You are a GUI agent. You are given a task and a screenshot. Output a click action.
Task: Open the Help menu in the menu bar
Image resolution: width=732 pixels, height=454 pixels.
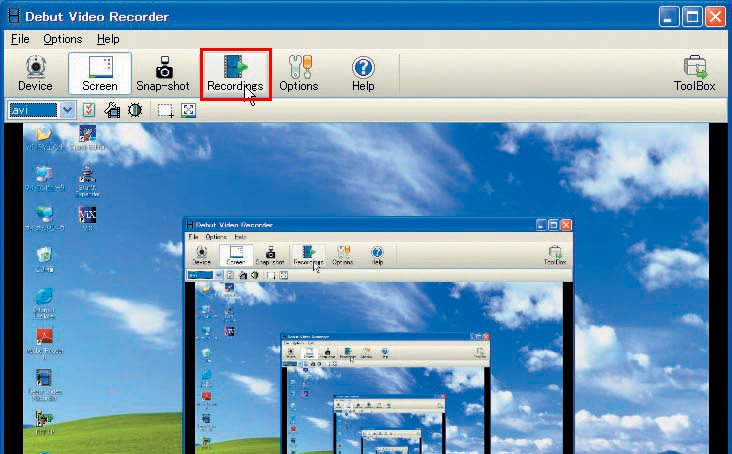(108, 39)
